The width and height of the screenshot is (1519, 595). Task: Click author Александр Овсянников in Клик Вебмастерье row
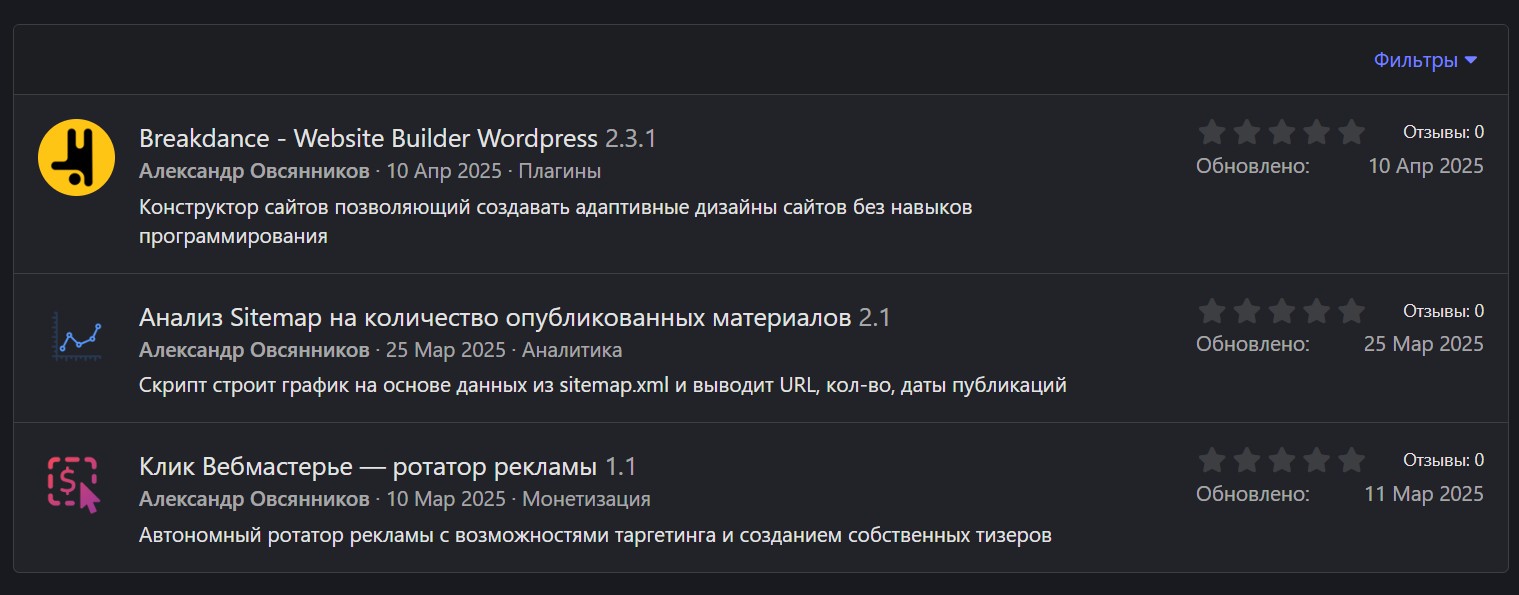tap(254, 499)
